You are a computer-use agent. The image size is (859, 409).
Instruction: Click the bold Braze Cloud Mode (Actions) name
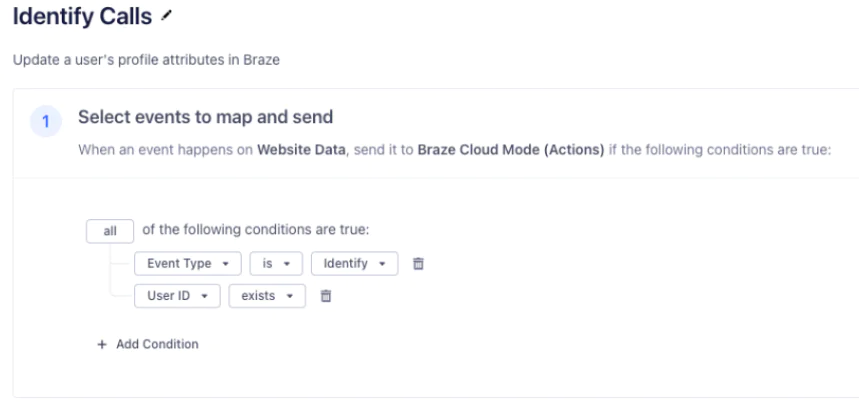point(512,150)
